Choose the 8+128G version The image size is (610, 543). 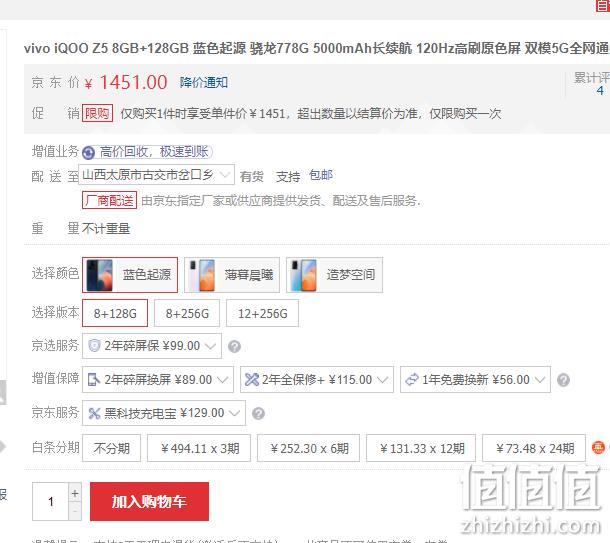(115, 313)
